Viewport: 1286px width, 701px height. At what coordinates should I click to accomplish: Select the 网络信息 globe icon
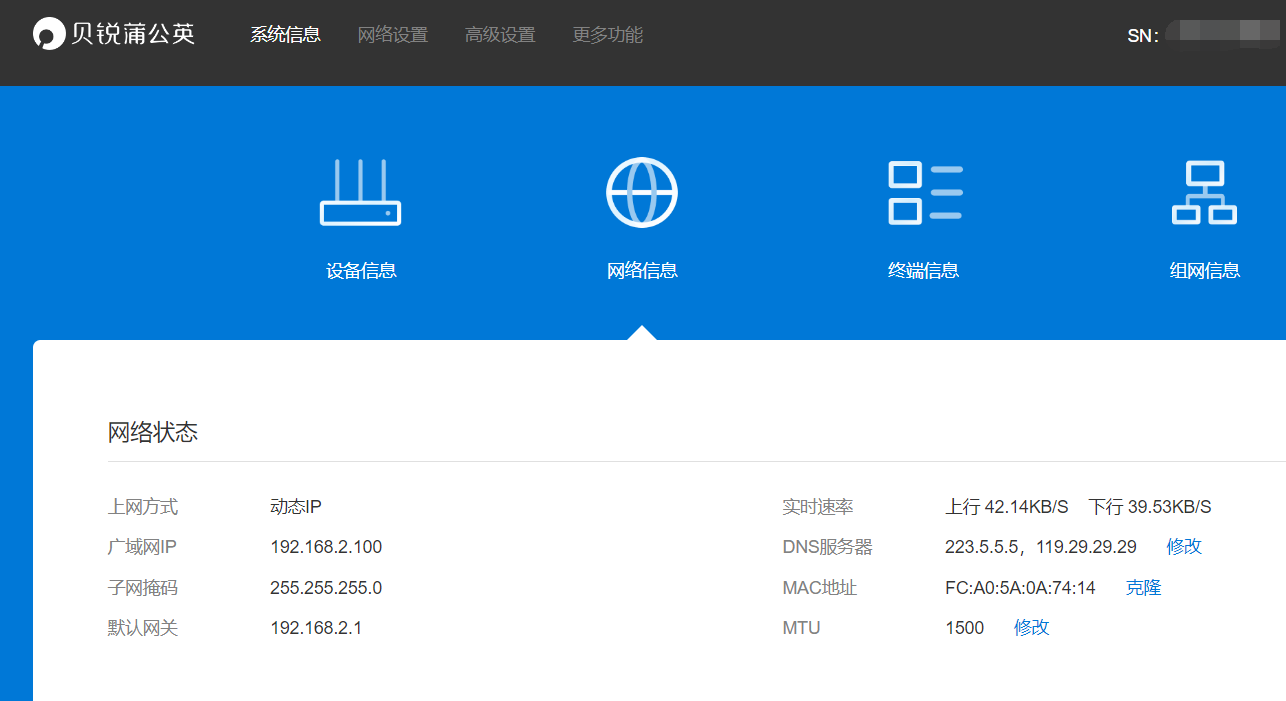coord(641,191)
